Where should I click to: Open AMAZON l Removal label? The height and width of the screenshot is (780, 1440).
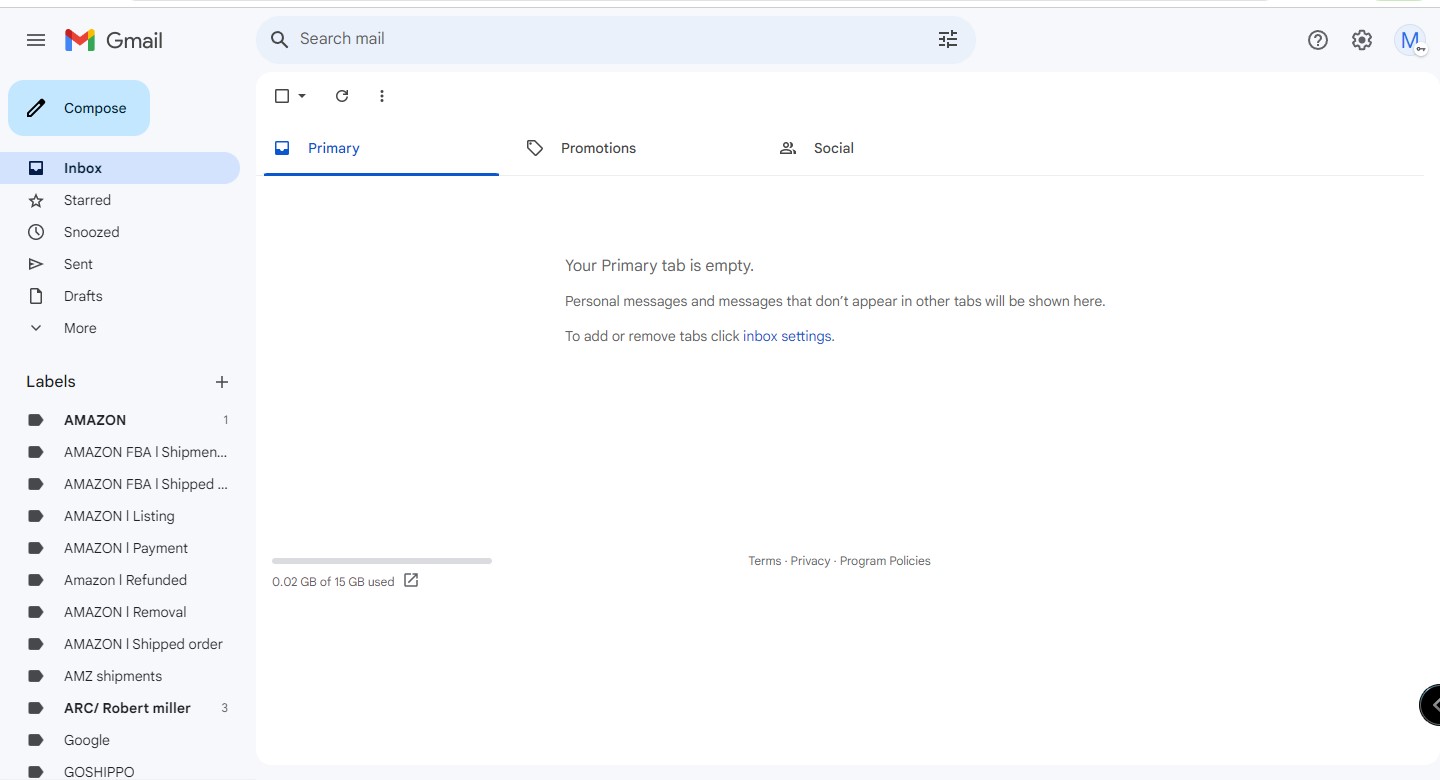pos(120,612)
